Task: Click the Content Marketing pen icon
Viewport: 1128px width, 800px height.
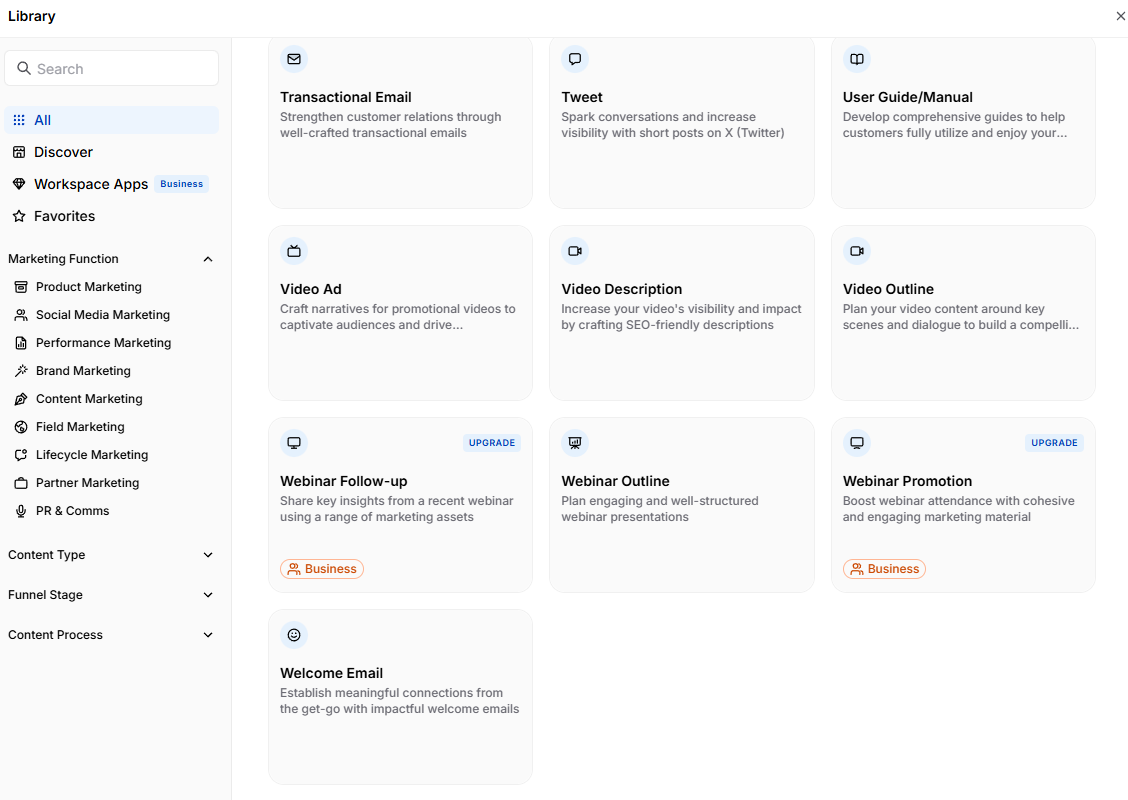Action: point(21,399)
